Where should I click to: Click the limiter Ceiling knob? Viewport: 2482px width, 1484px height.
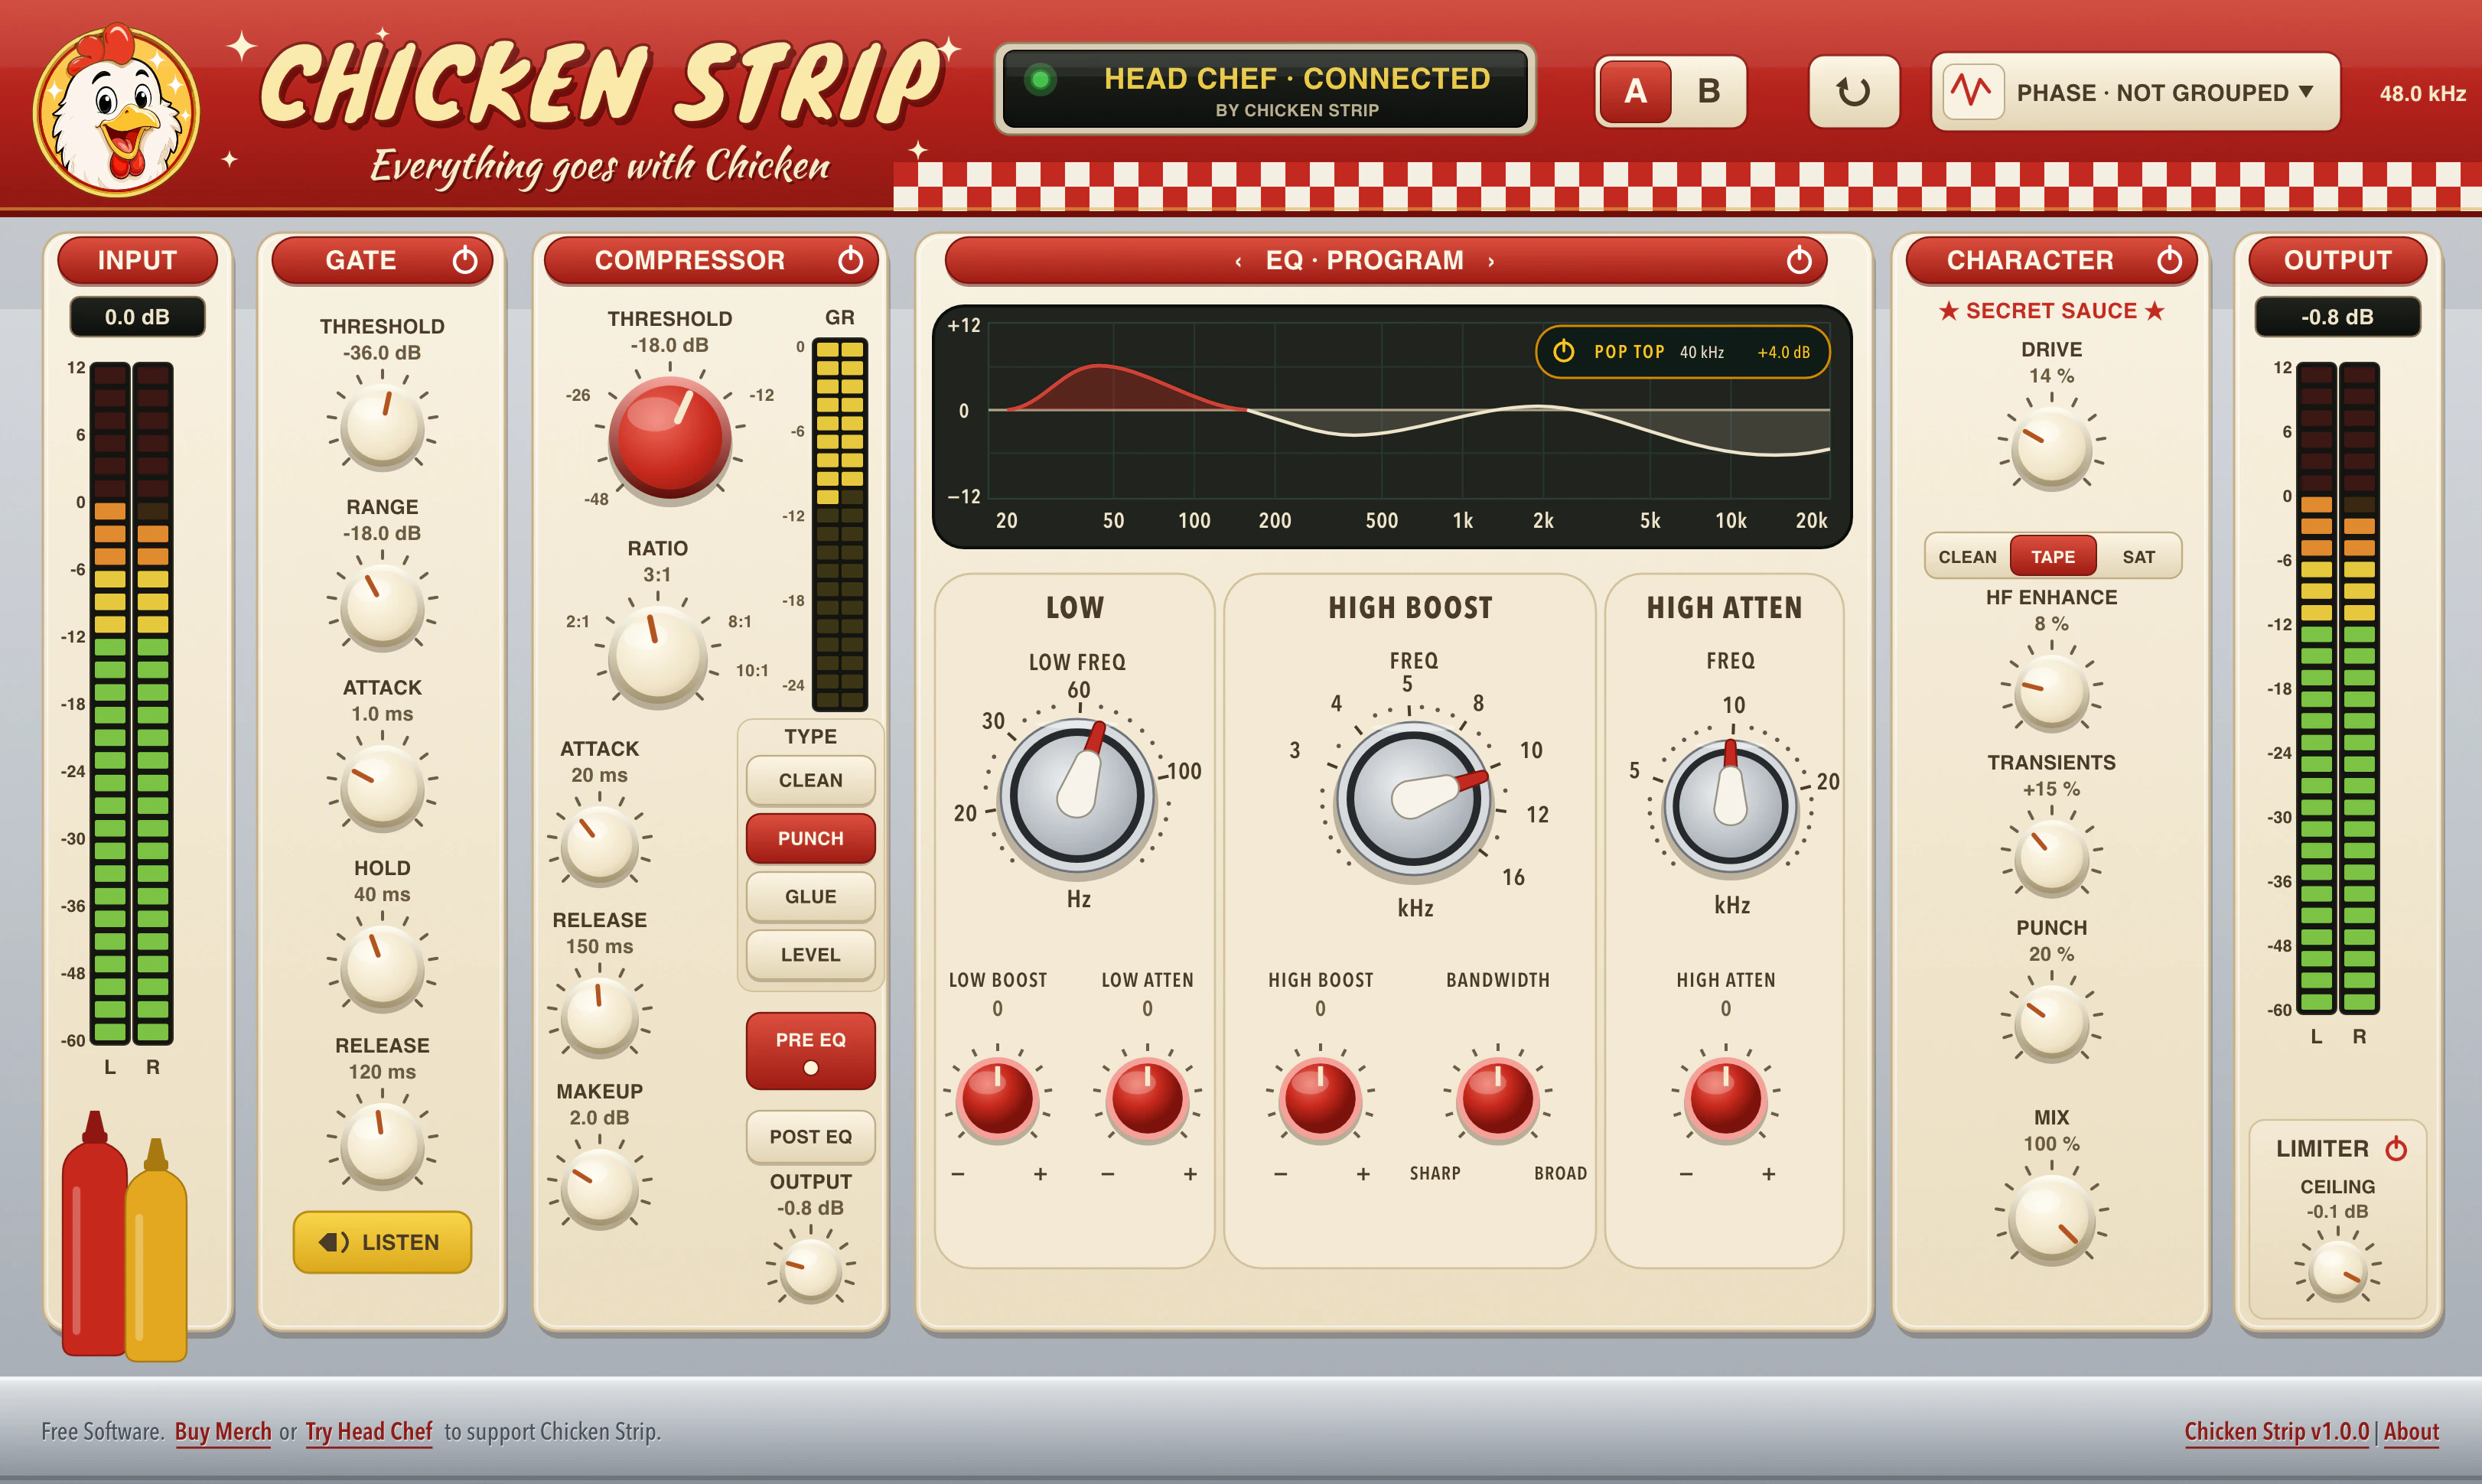point(2337,1271)
